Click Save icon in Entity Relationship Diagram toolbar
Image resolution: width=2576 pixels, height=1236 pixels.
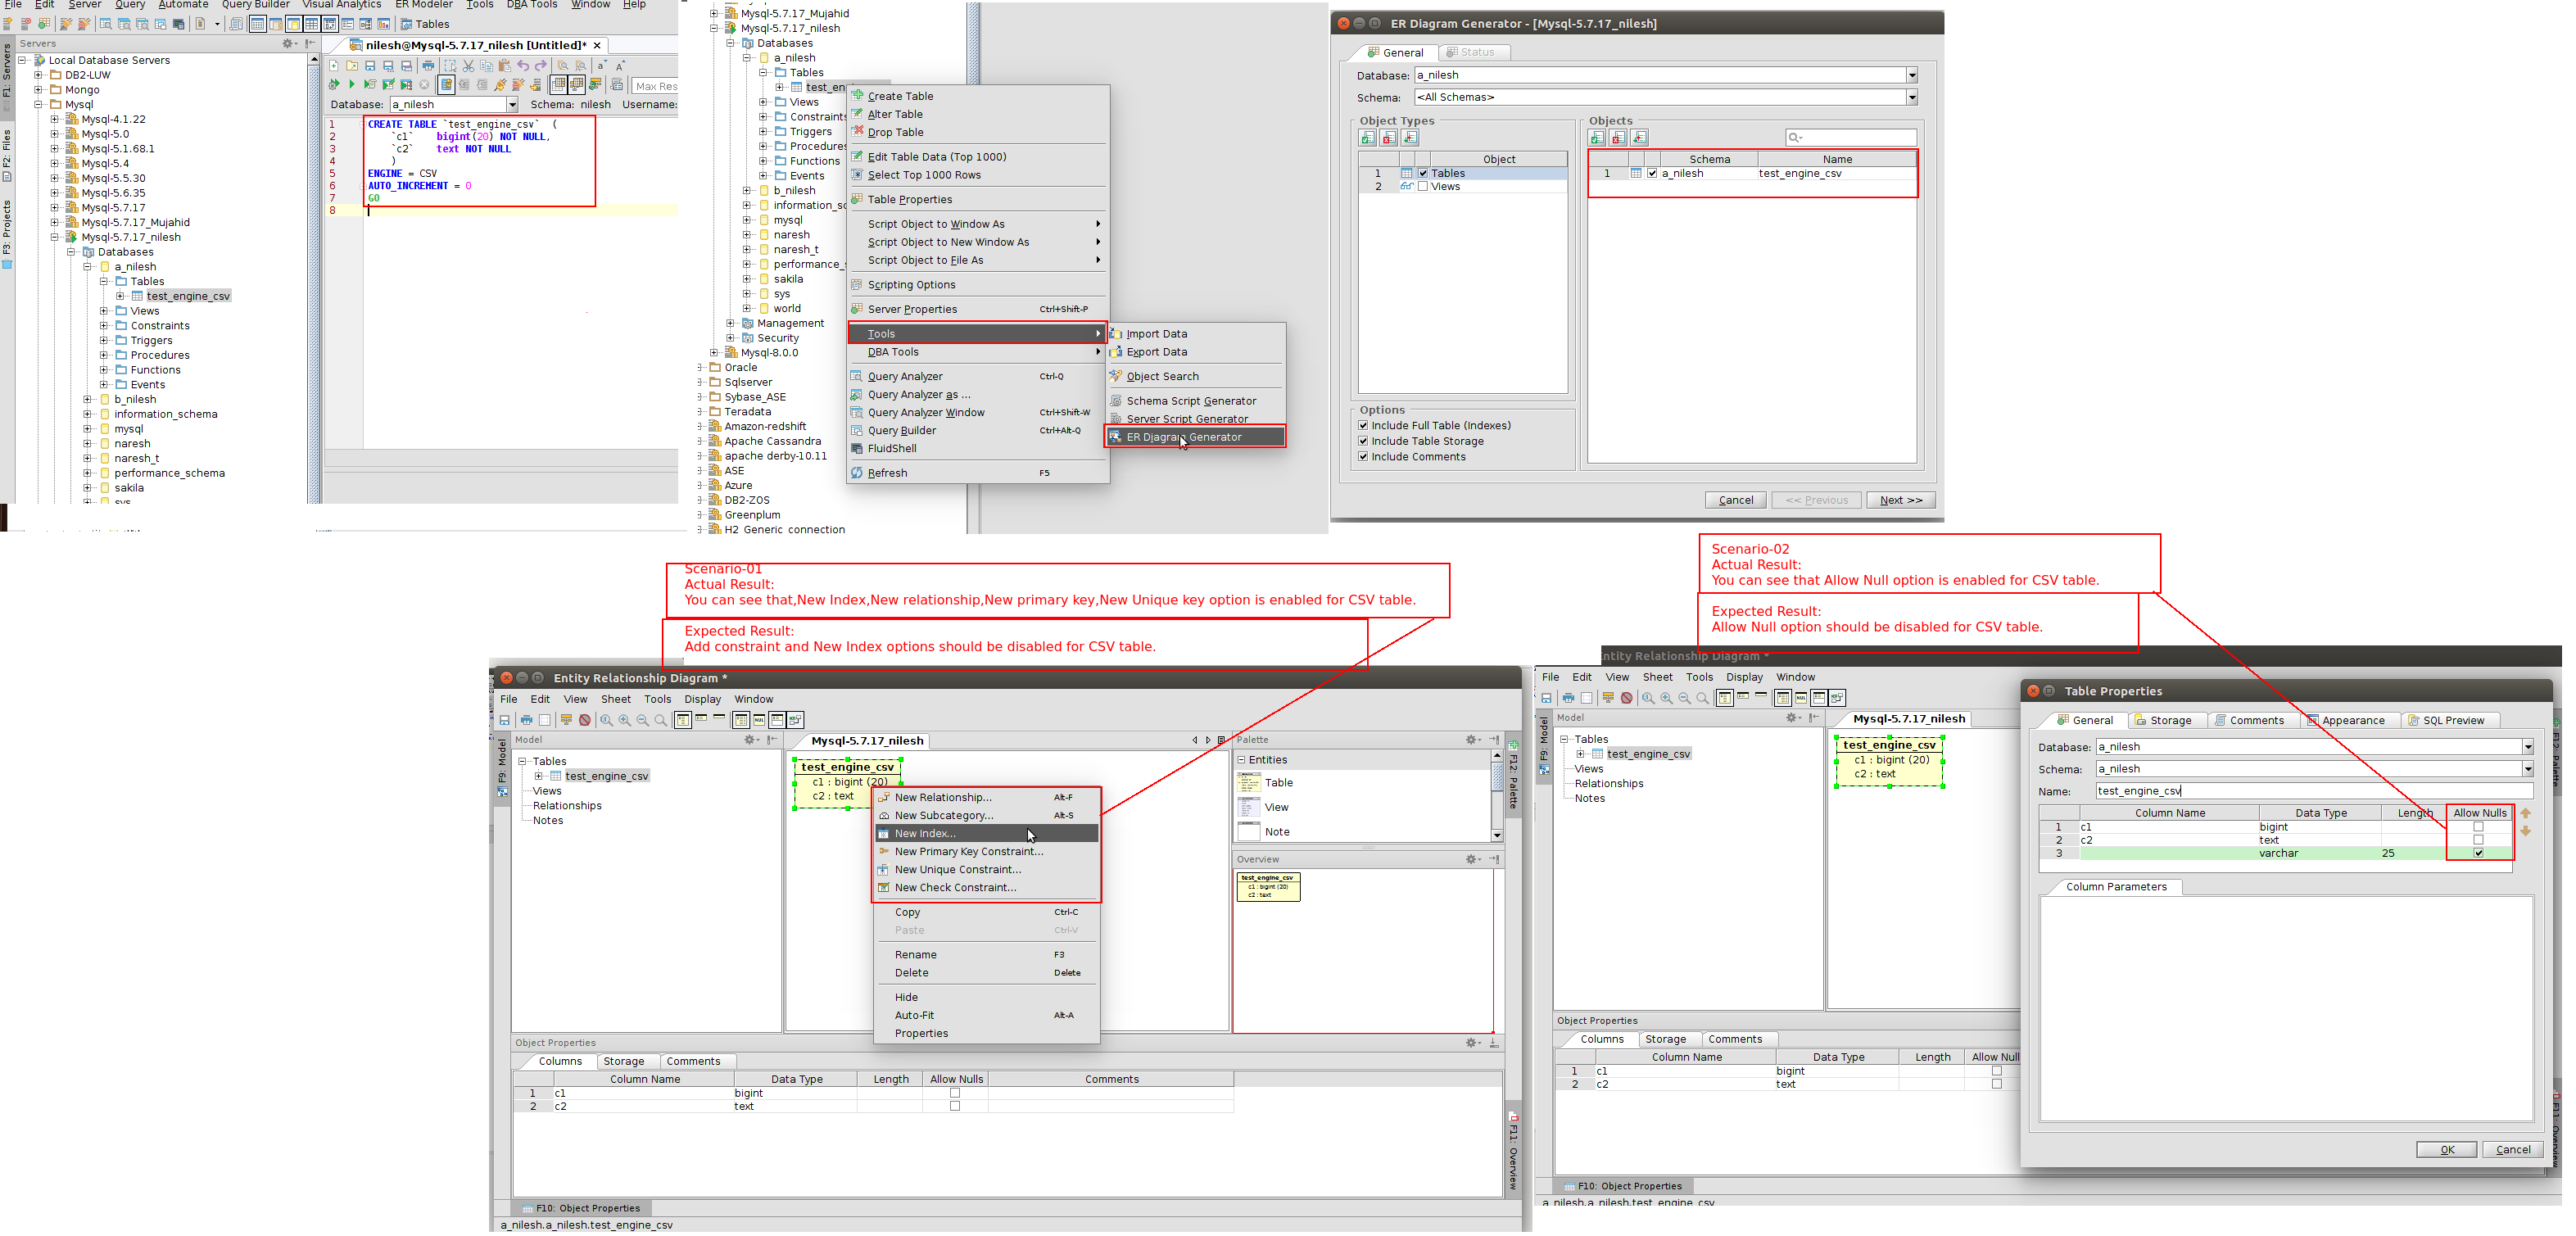point(505,720)
